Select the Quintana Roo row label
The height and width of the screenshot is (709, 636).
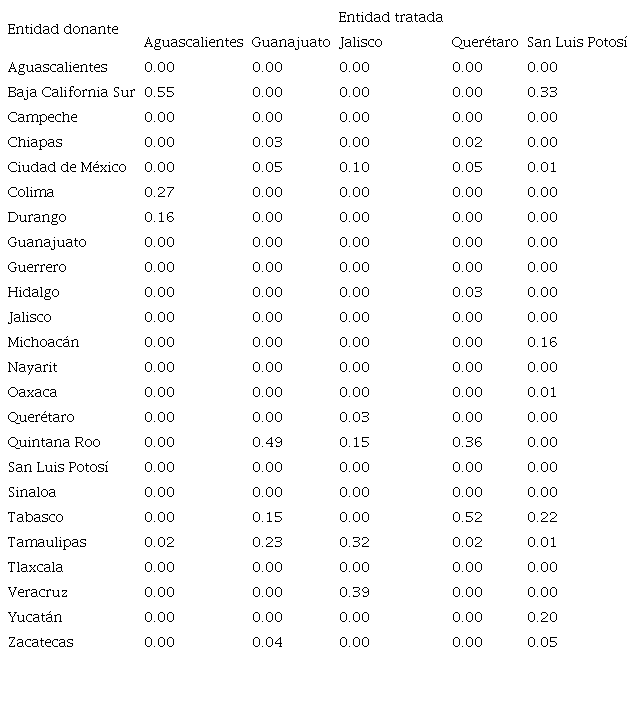54,443
